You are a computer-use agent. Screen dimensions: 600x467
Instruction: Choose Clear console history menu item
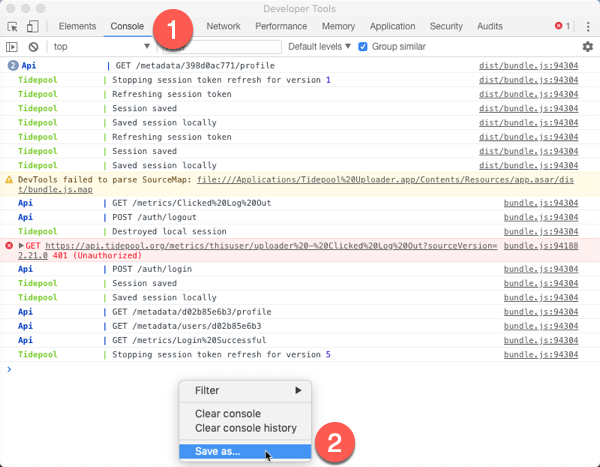click(x=245, y=428)
